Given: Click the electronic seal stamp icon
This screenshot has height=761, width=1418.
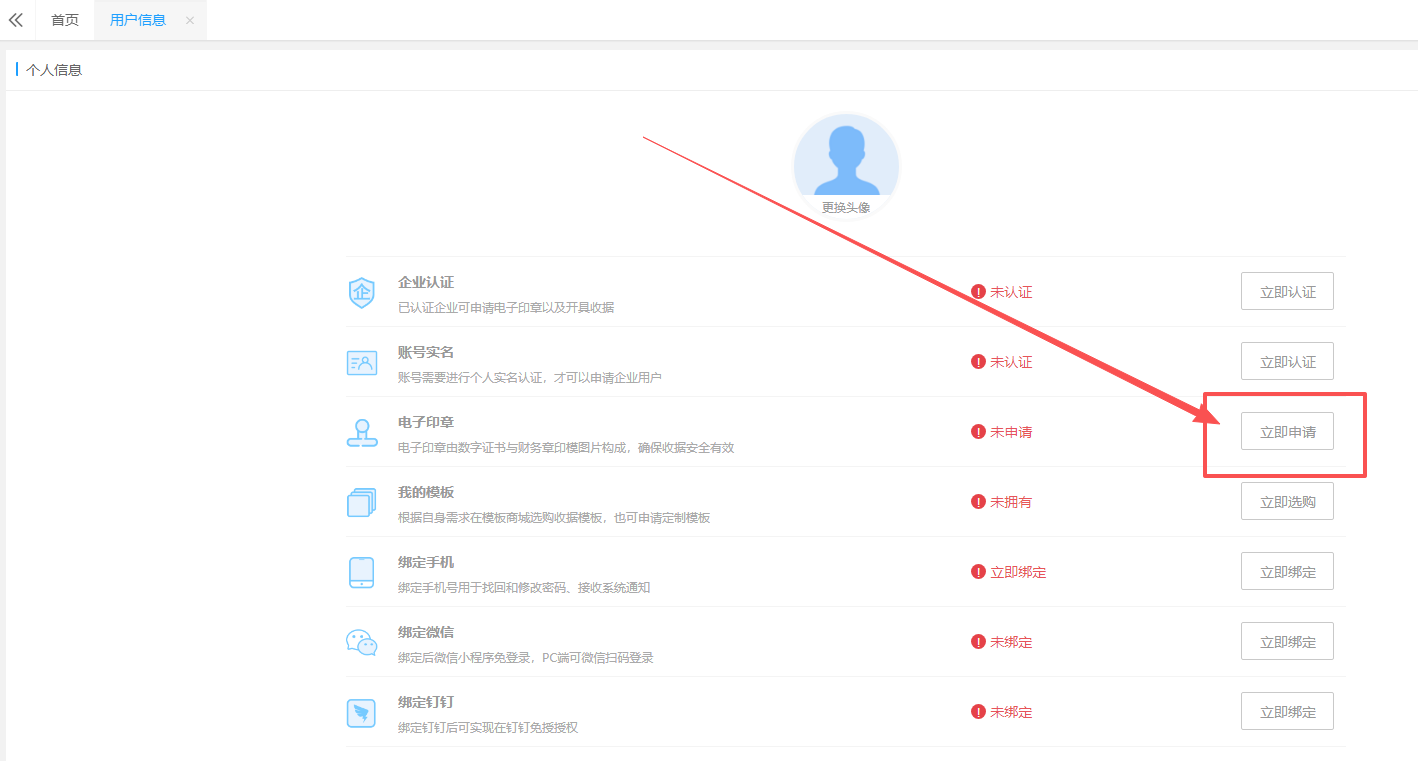Looking at the screenshot, I should [x=361, y=432].
